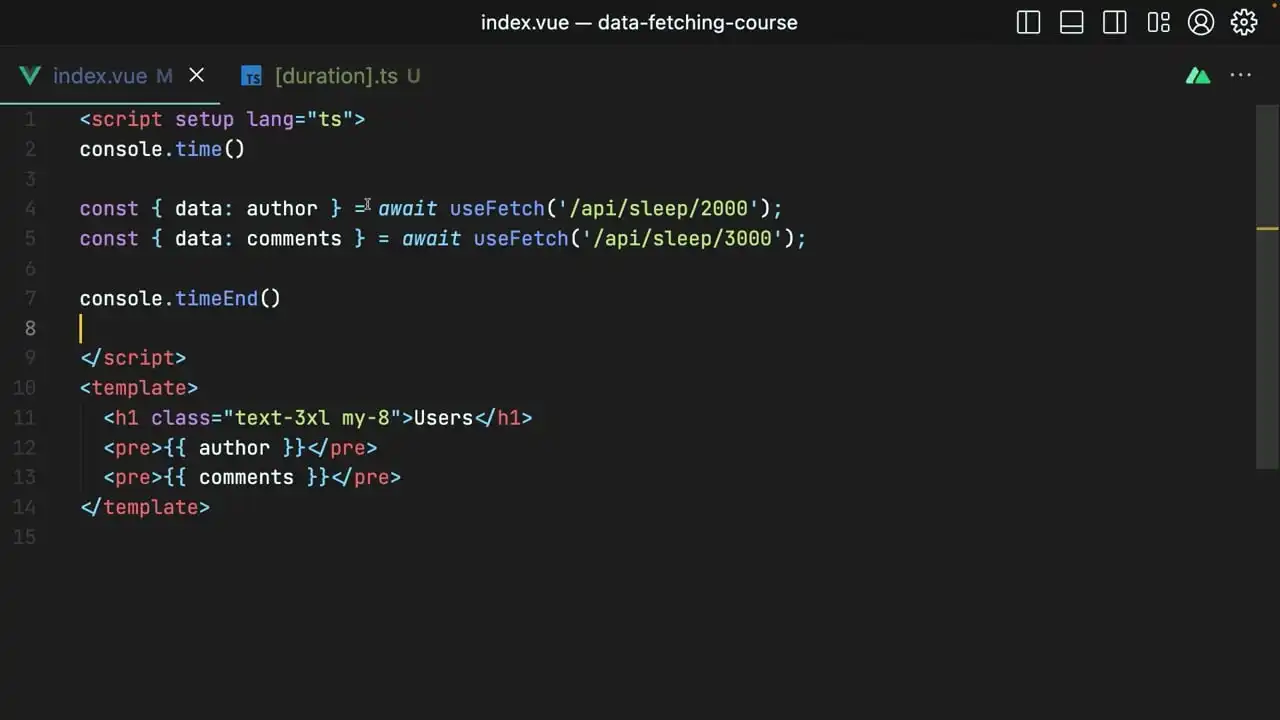Click line number 7 in the gutter
The image size is (1280, 720).
coord(30,298)
